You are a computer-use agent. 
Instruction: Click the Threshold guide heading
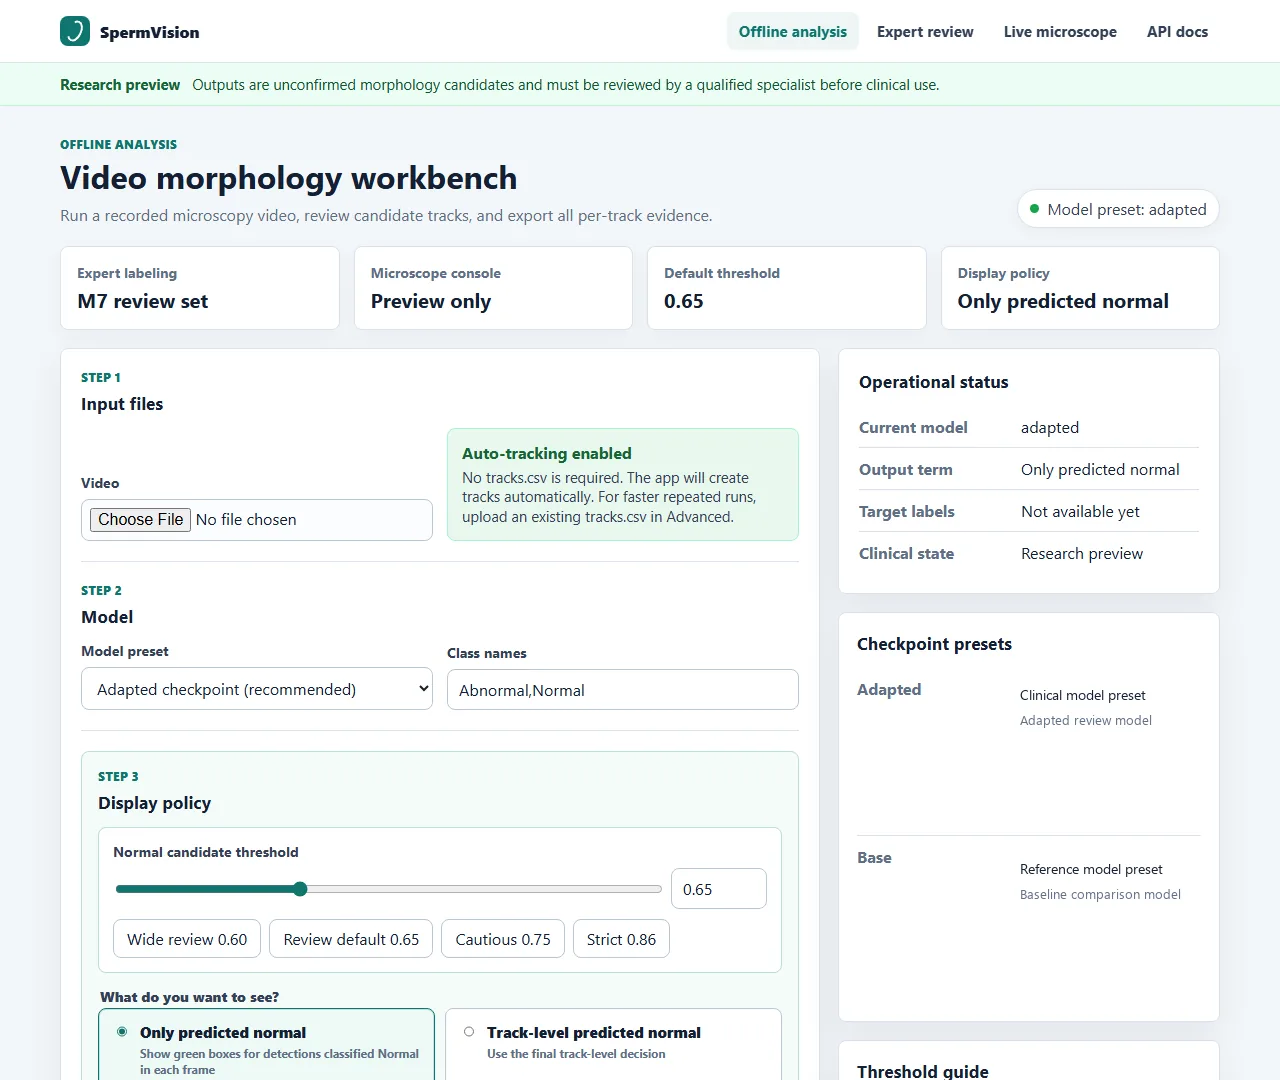tap(923, 1071)
